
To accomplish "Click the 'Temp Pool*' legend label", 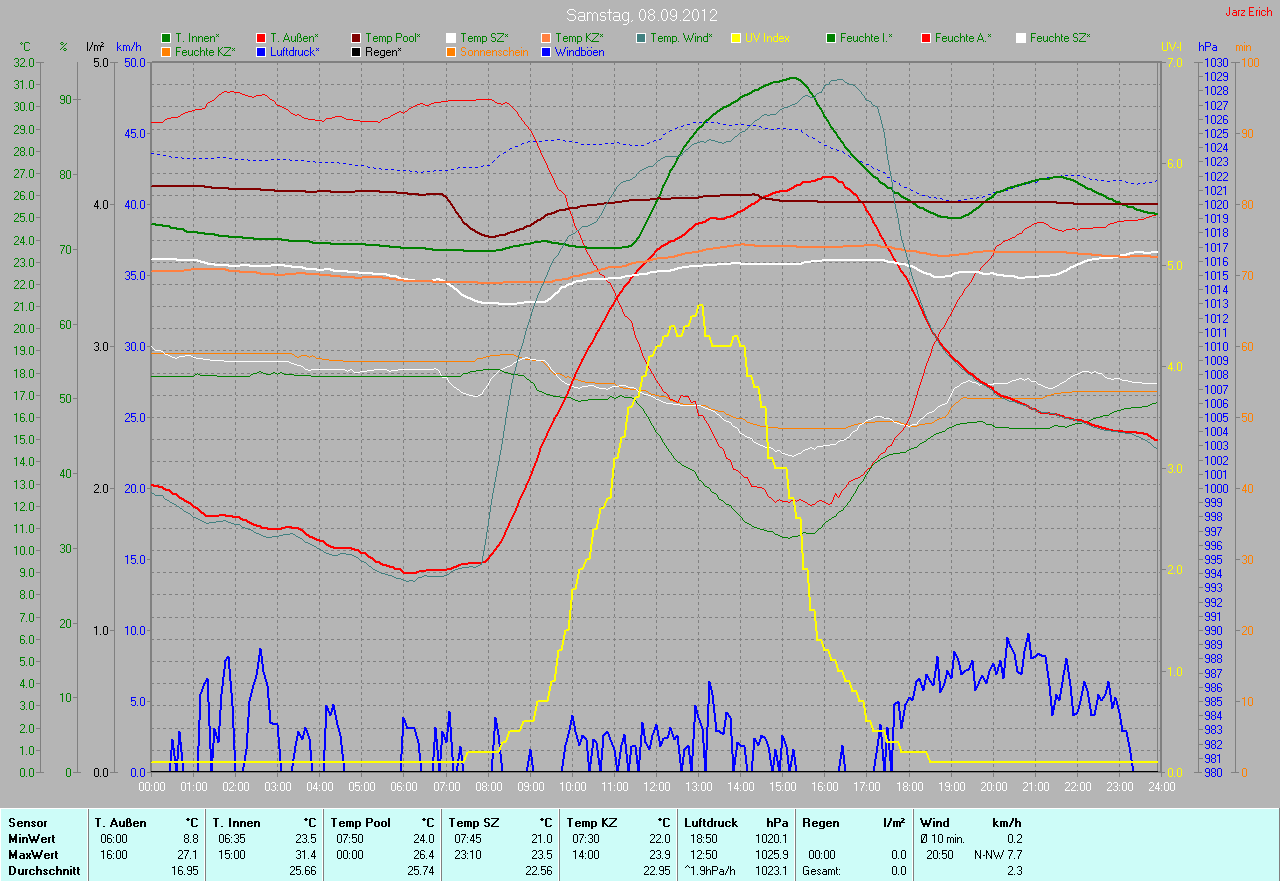I will click(393, 38).
